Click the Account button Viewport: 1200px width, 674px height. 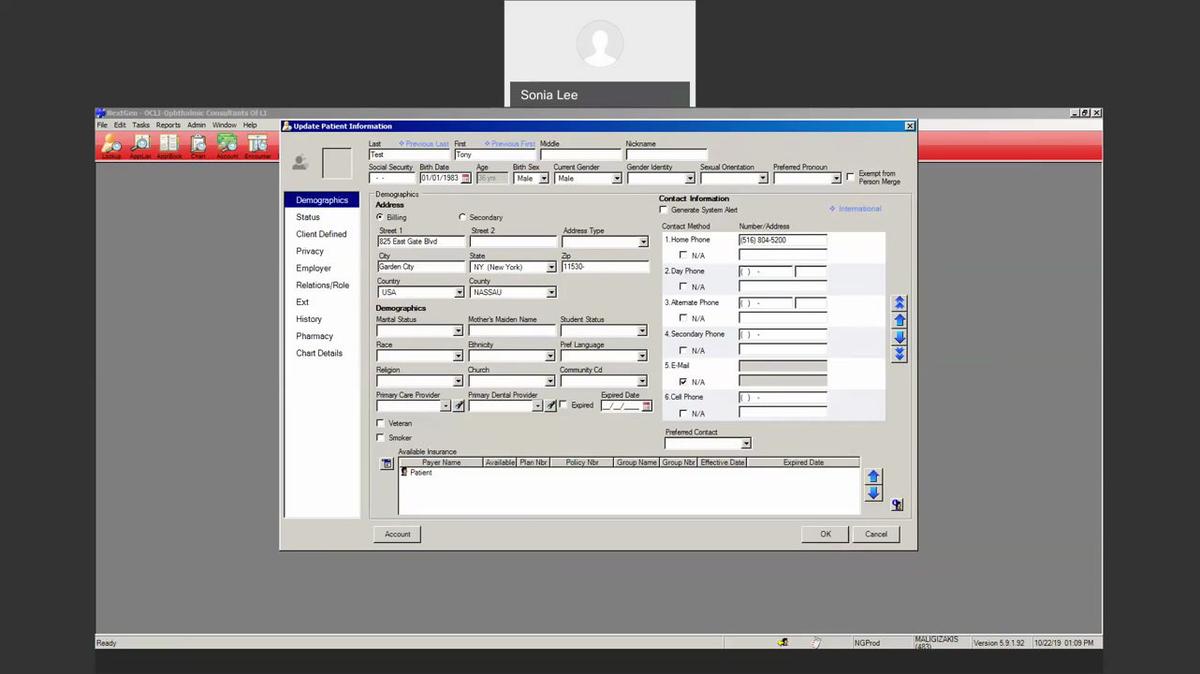(x=397, y=534)
